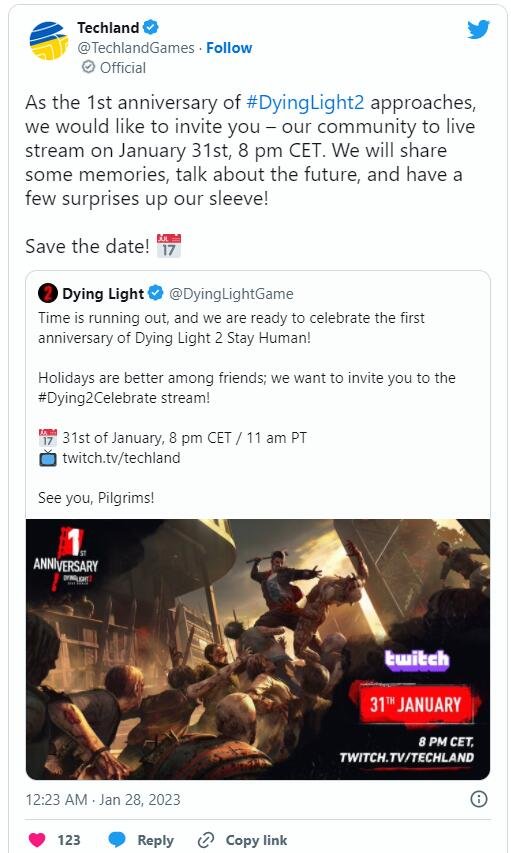Click the Copy link text
The height and width of the screenshot is (853, 511).
click(256, 840)
